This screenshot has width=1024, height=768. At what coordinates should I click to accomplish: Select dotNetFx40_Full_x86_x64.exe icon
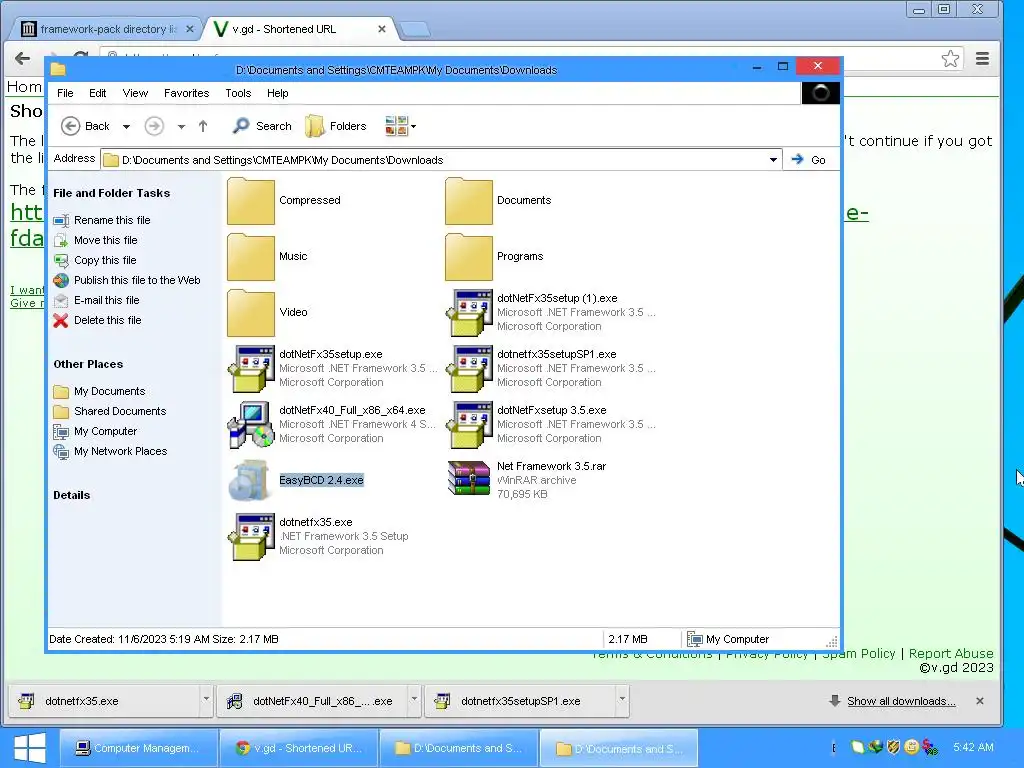coord(251,424)
